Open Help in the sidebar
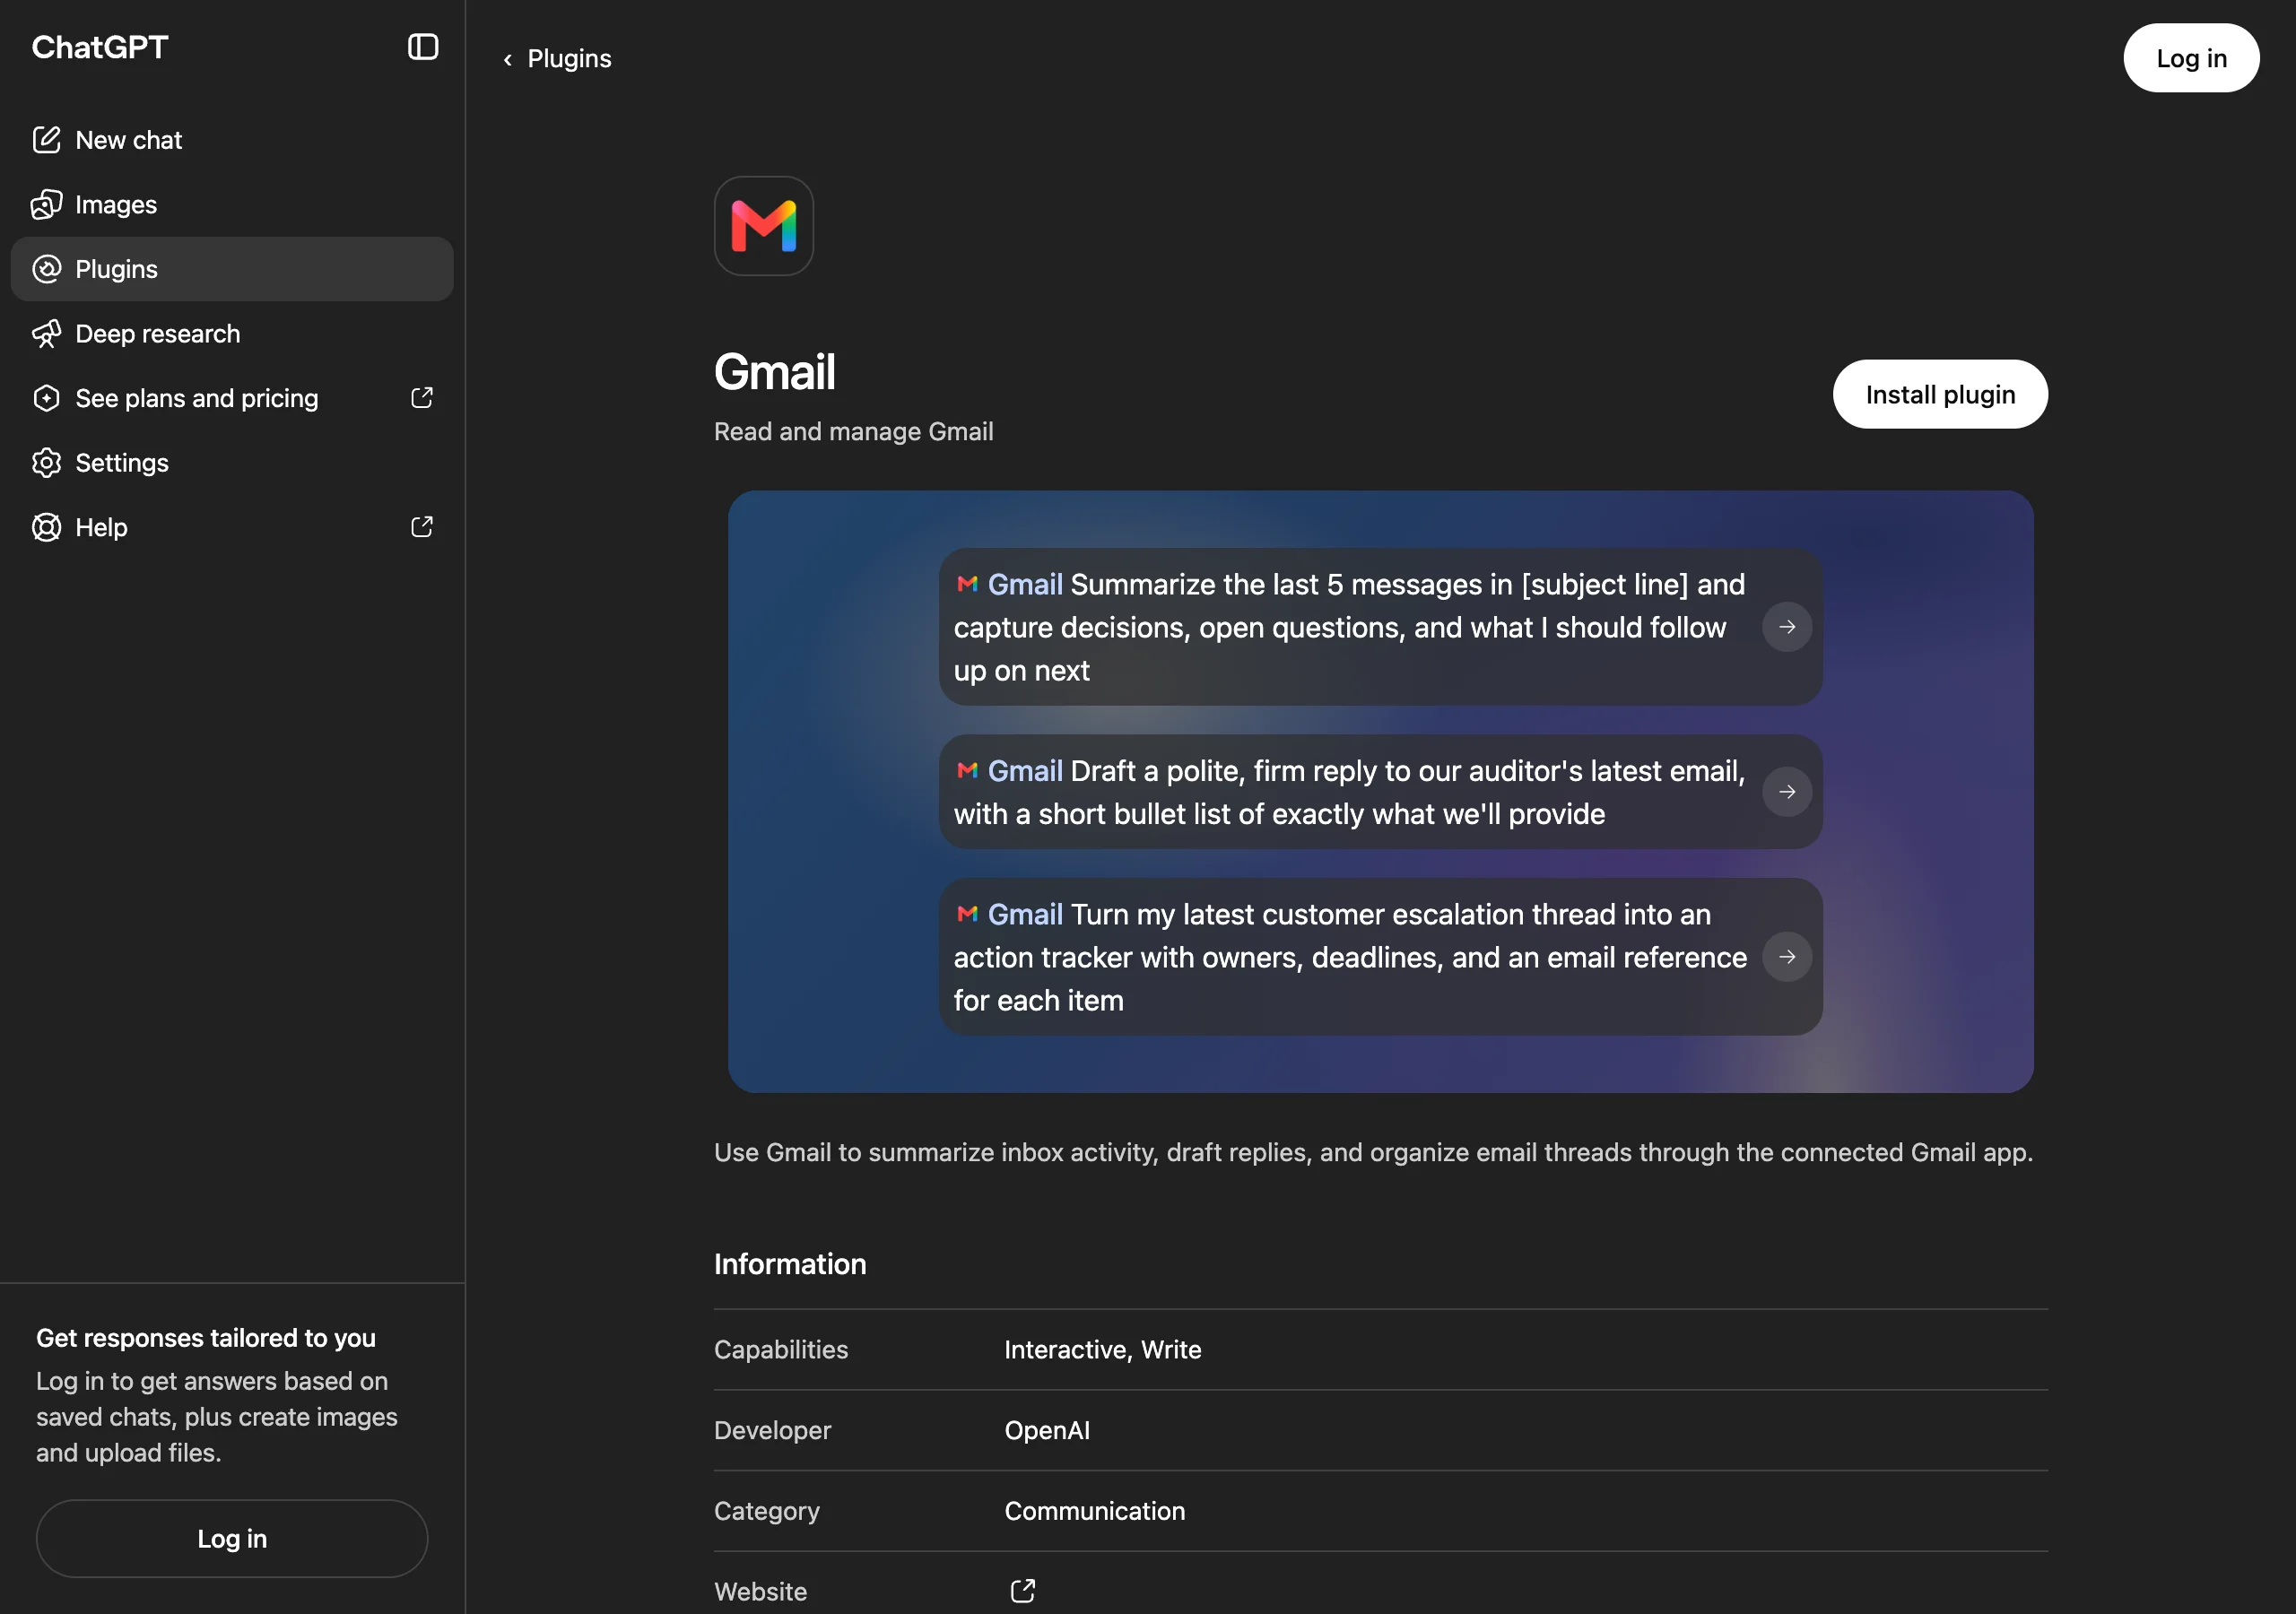 pyautogui.click(x=232, y=527)
